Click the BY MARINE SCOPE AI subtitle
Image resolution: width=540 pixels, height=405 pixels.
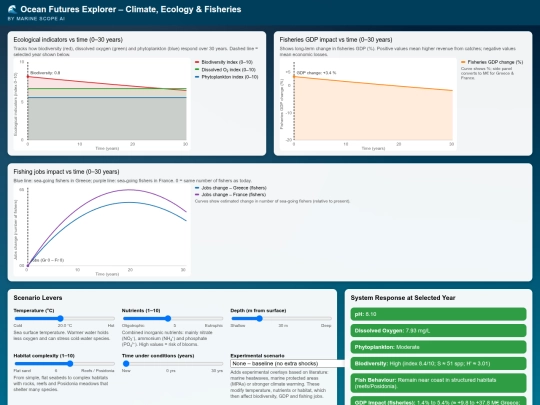tap(36, 19)
